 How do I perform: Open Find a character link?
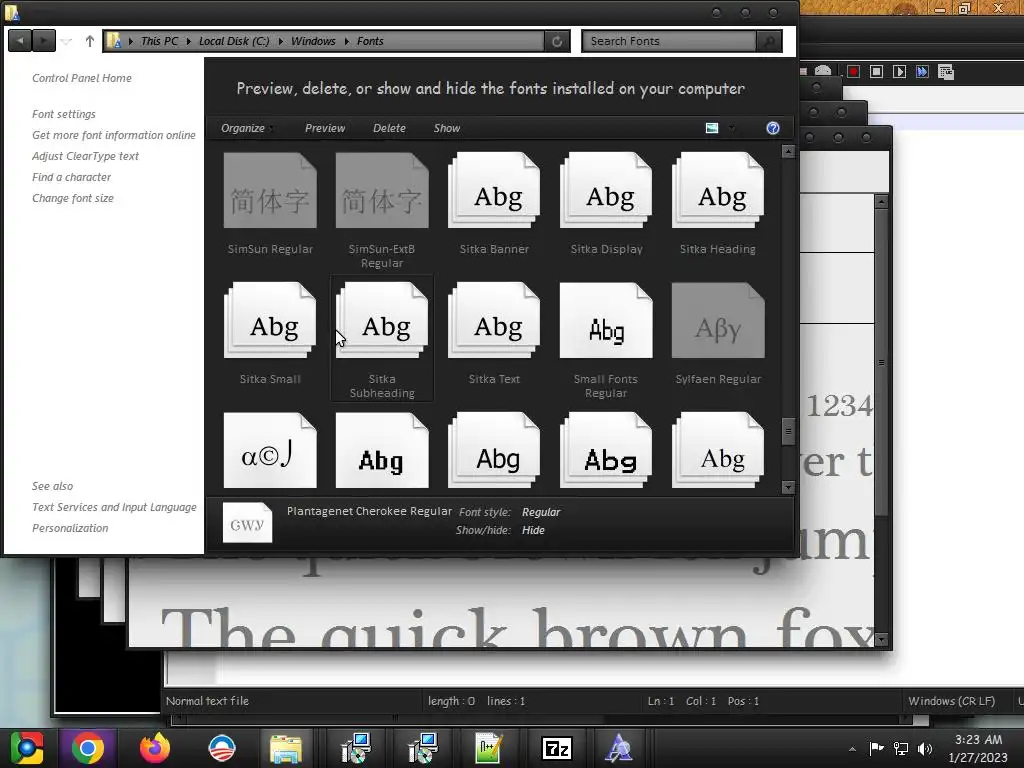71,177
